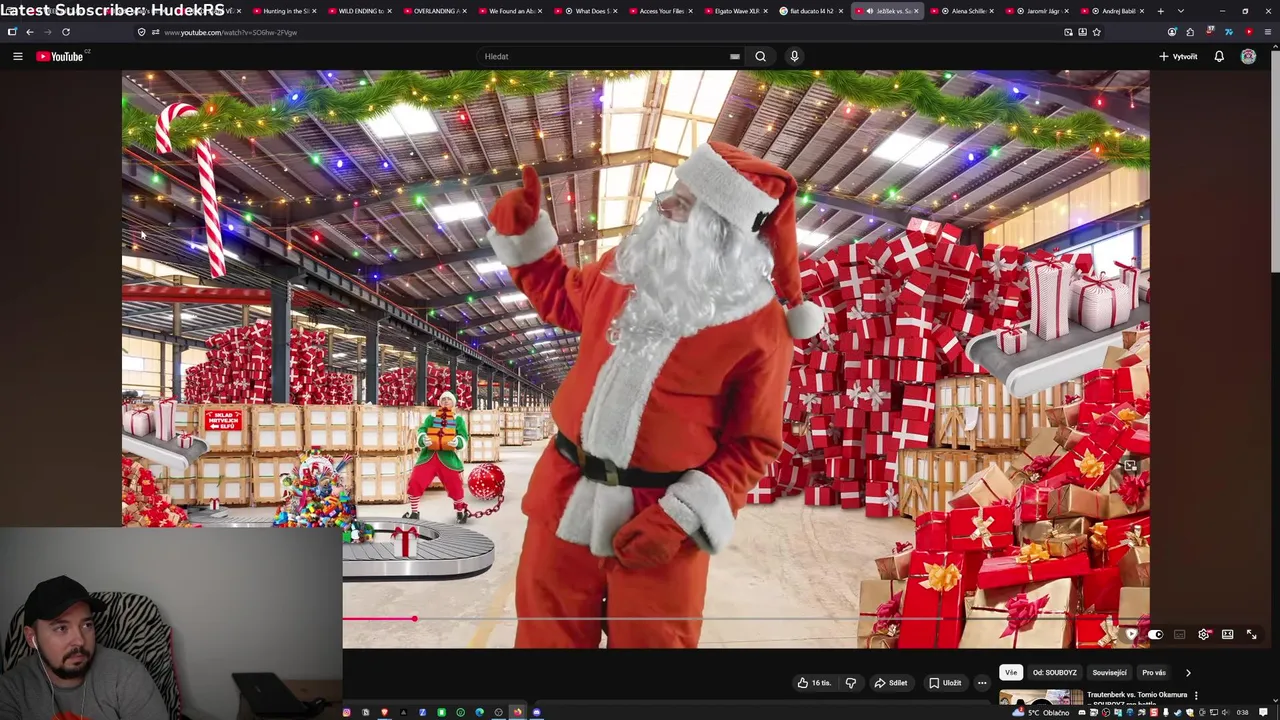Switch to the Elgato Wave XLR tab

pos(737,11)
